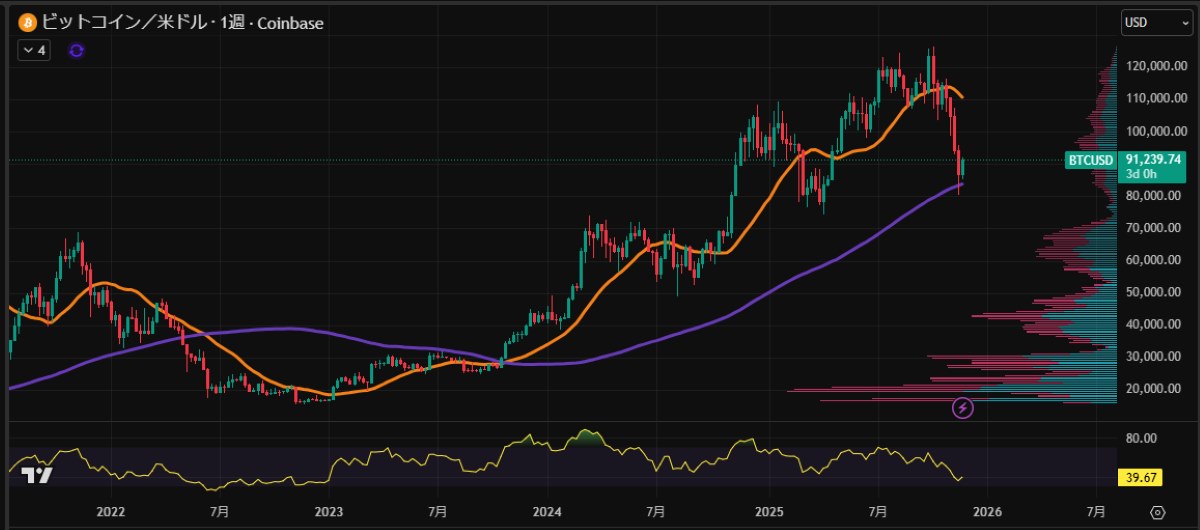Click the 2026 time axis label

986,512
